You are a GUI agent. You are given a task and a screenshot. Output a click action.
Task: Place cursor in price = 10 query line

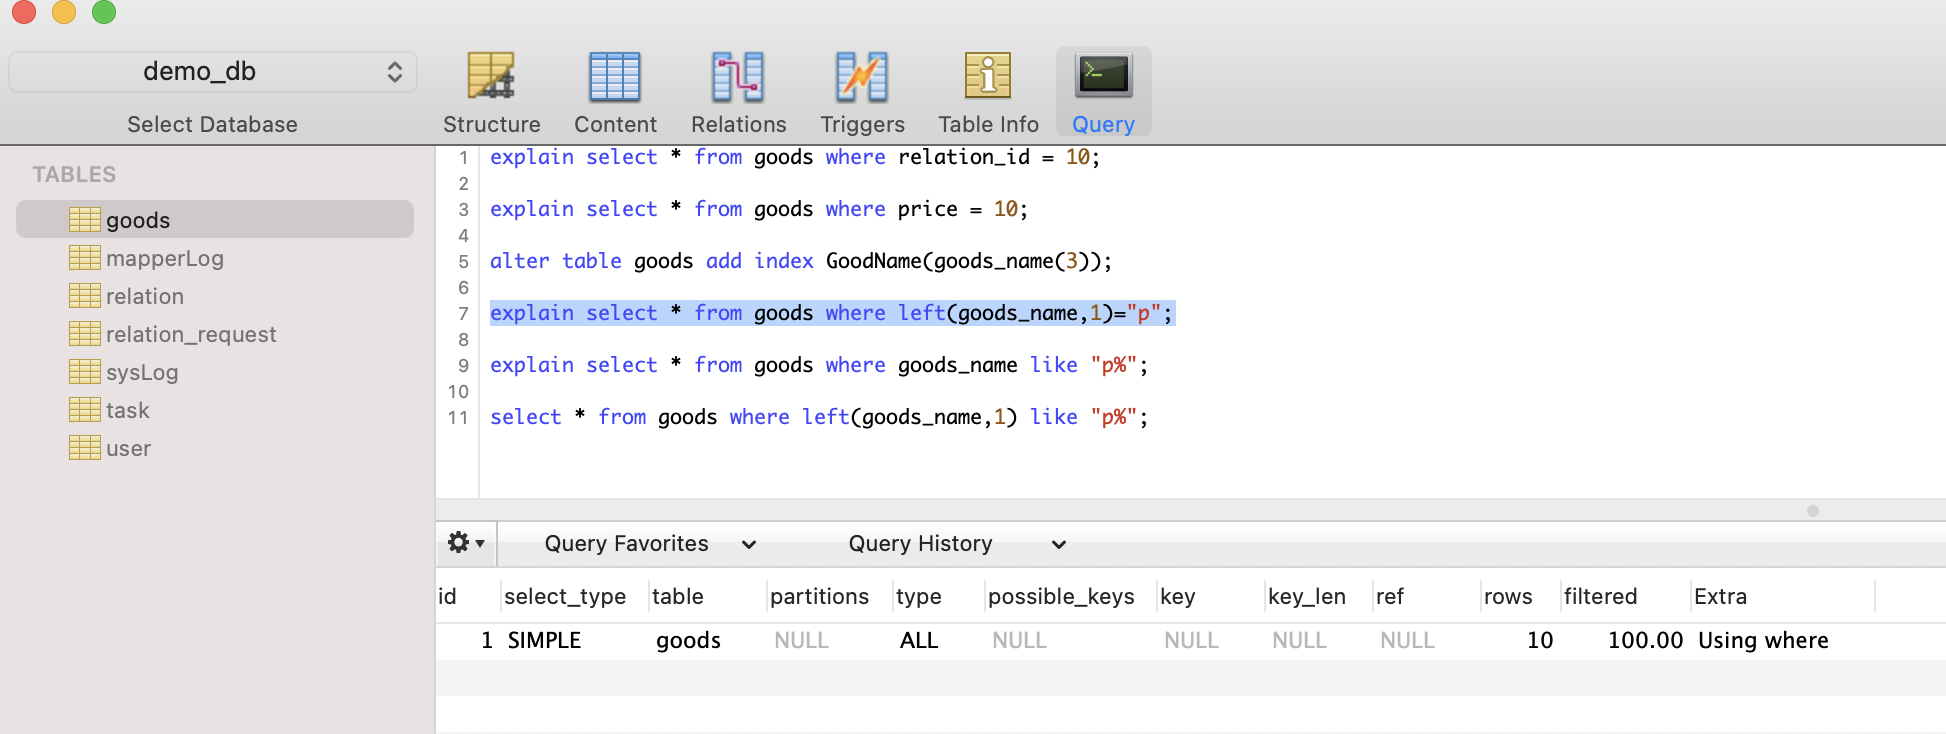759,209
